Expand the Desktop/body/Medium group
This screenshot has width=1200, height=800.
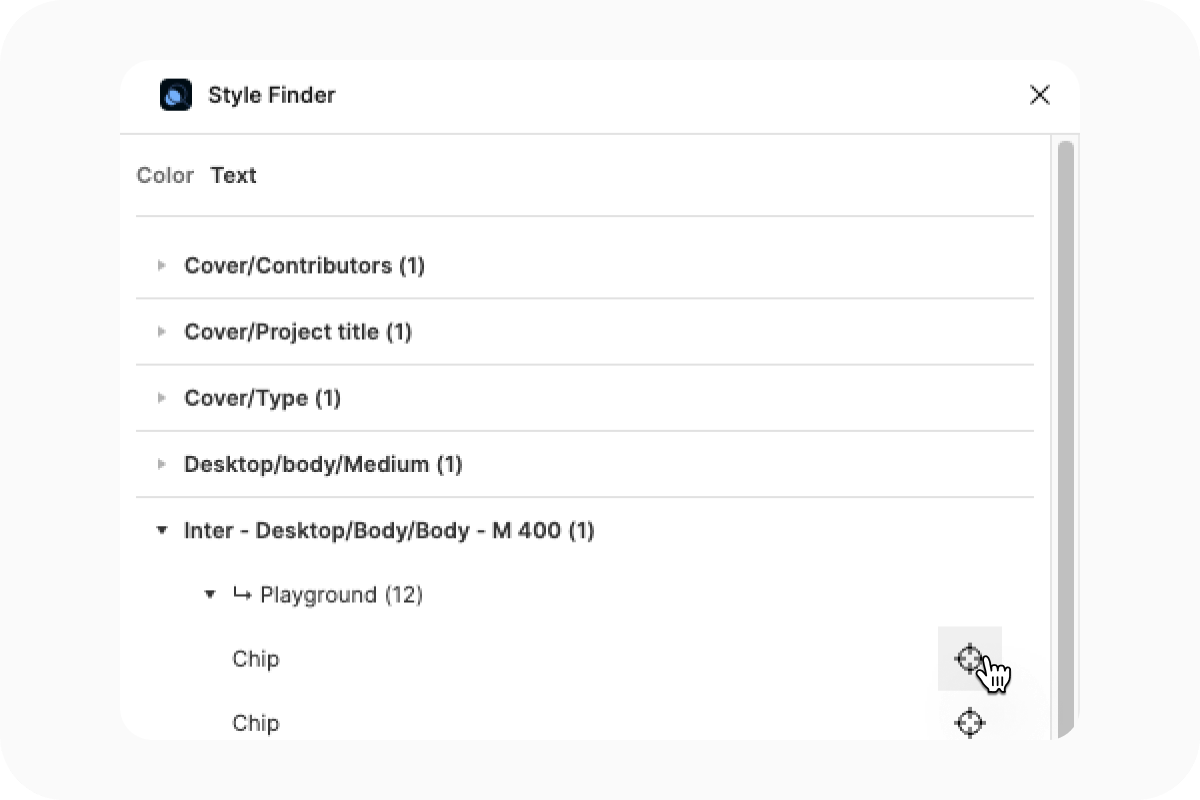[162, 464]
